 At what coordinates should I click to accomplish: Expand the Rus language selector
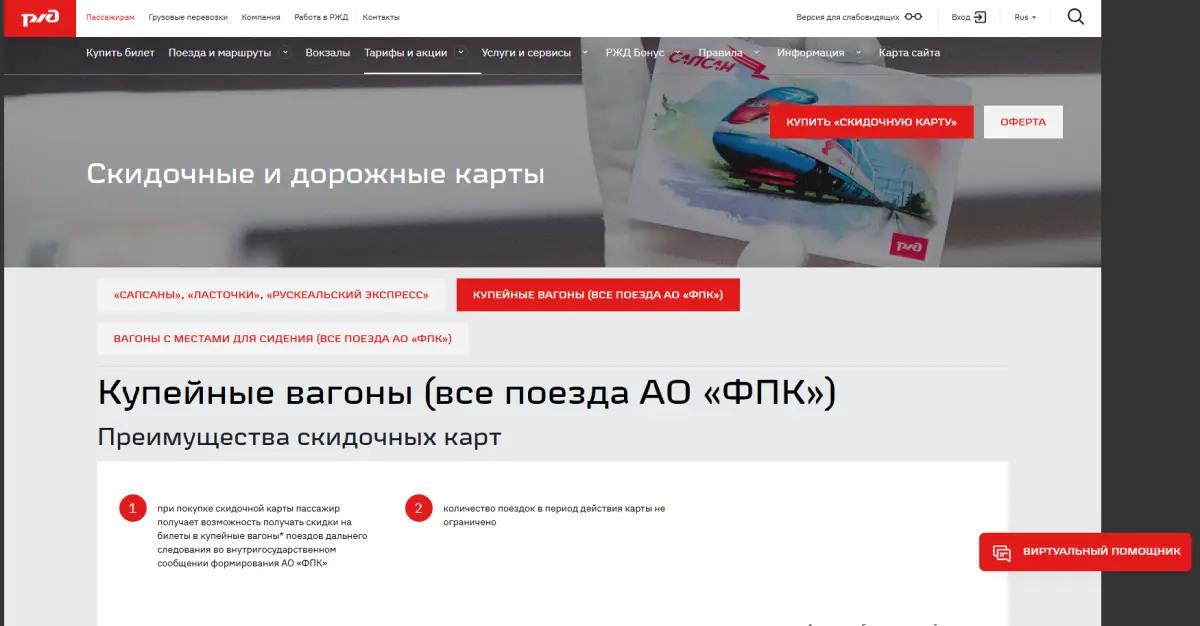[1025, 17]
